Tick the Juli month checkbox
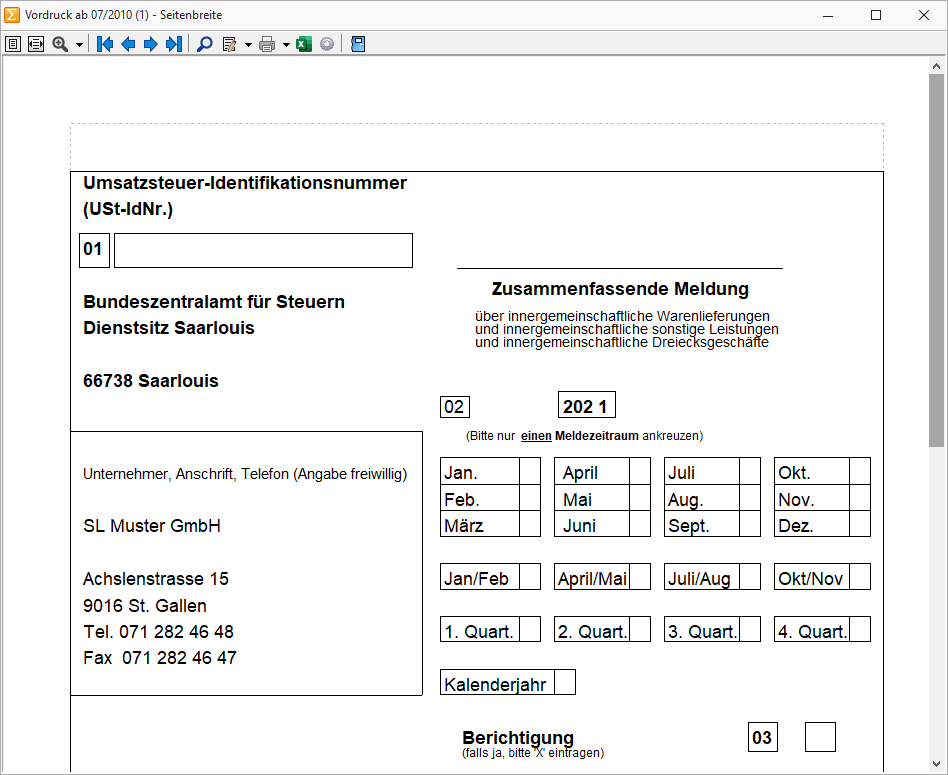The height and width of the screenshot is (775, 948). [x=750, y=472]
